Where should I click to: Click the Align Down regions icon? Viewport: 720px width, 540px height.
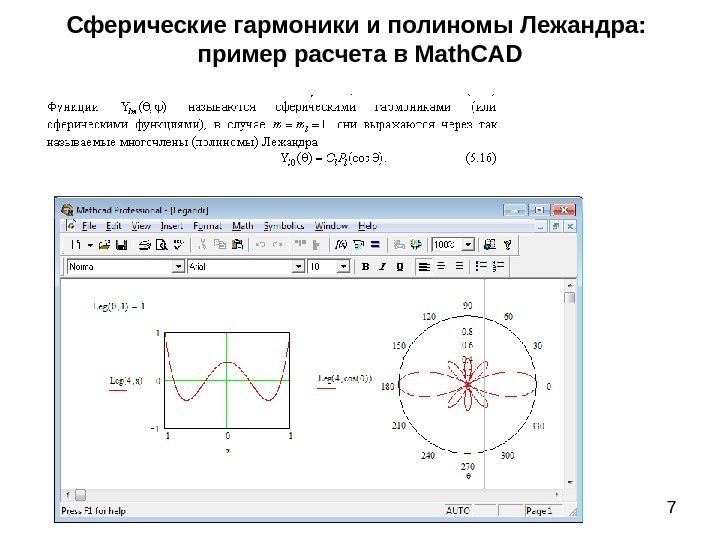[316, 245]
